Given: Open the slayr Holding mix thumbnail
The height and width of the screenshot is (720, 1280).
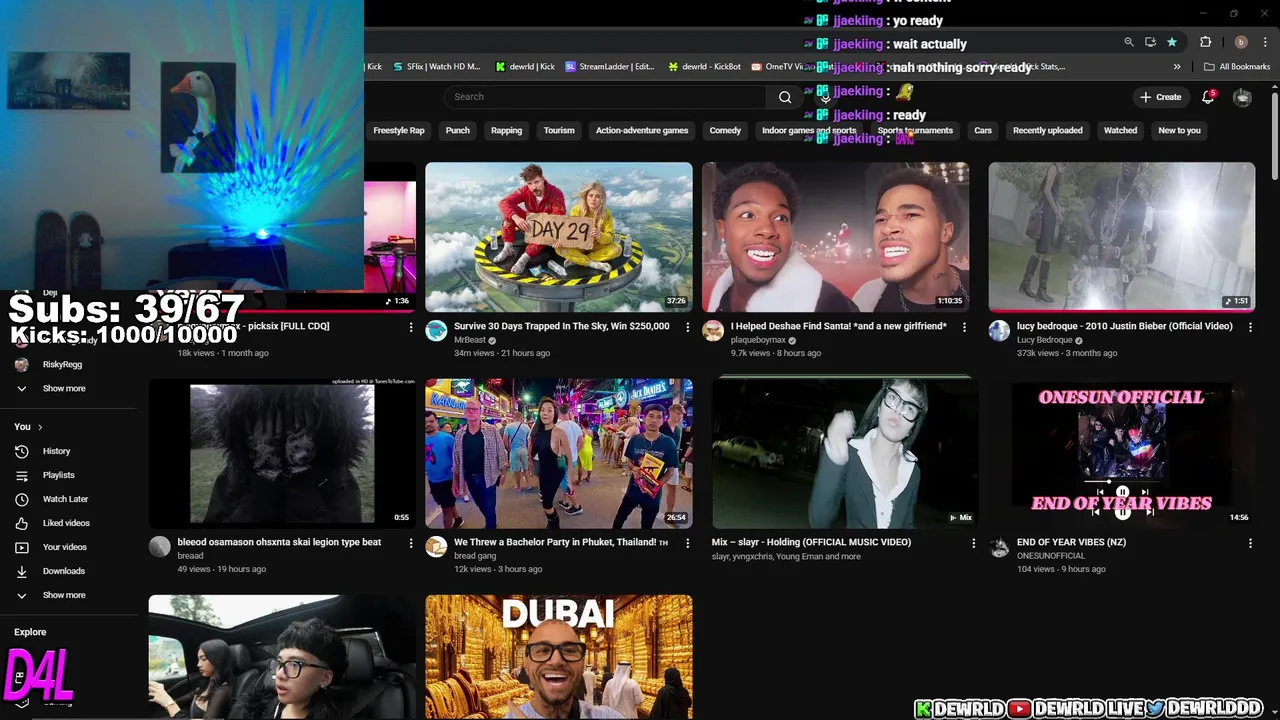Looking at the screenshot, I should click(x=845, y=453).
